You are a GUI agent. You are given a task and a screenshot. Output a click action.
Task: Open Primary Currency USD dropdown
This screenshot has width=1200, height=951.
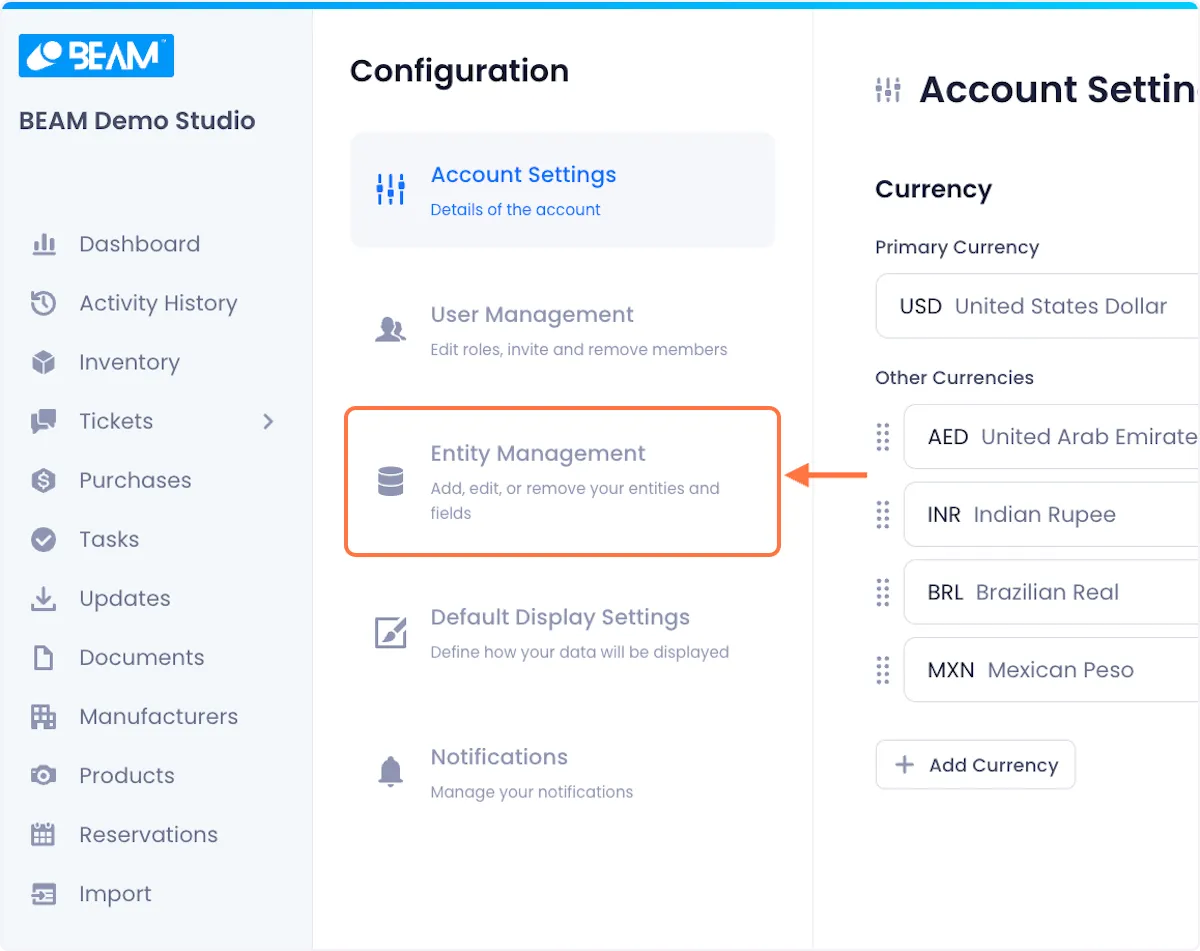tap(1037, 306)
